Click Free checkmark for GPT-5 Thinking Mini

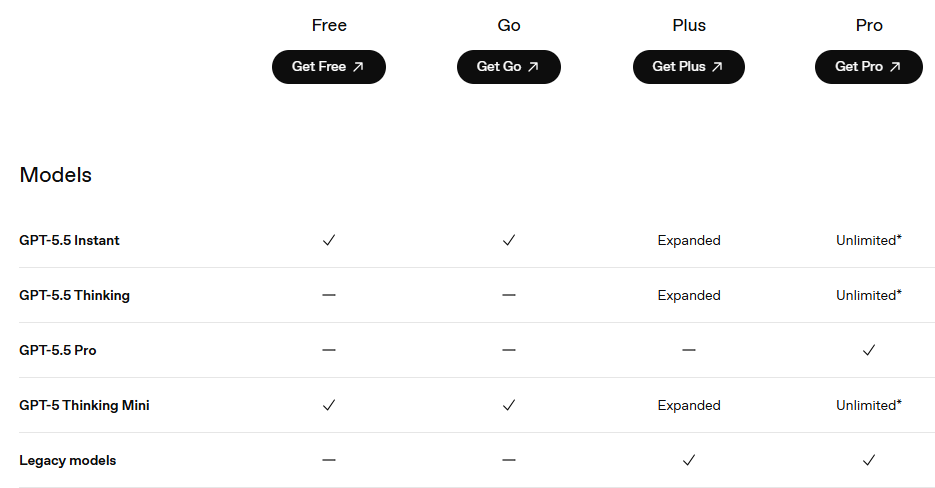(x=329, y=405)
